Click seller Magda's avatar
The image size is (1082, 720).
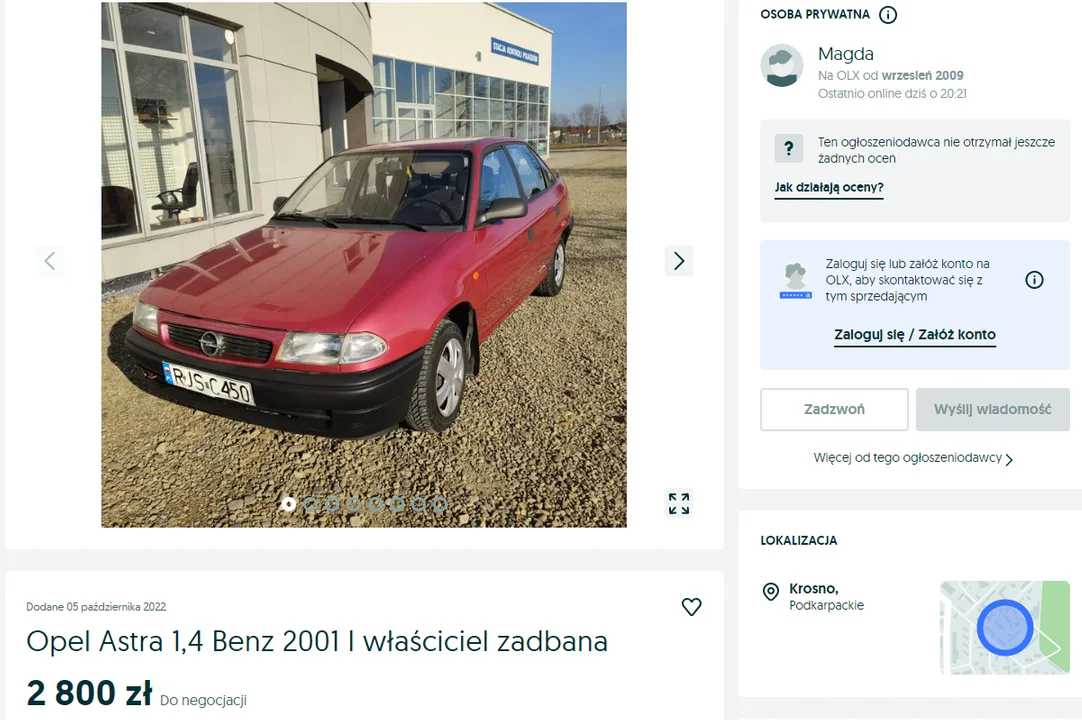(782, 66)
